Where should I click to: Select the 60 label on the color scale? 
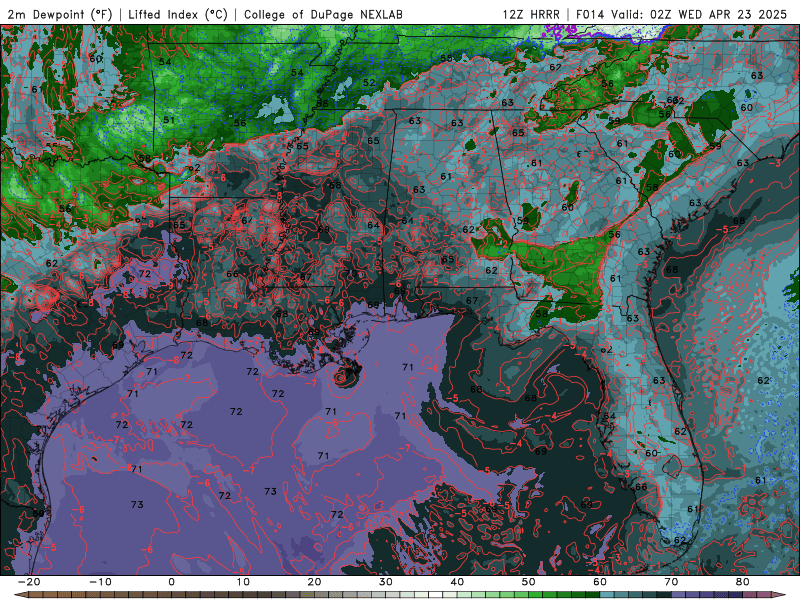600,582
